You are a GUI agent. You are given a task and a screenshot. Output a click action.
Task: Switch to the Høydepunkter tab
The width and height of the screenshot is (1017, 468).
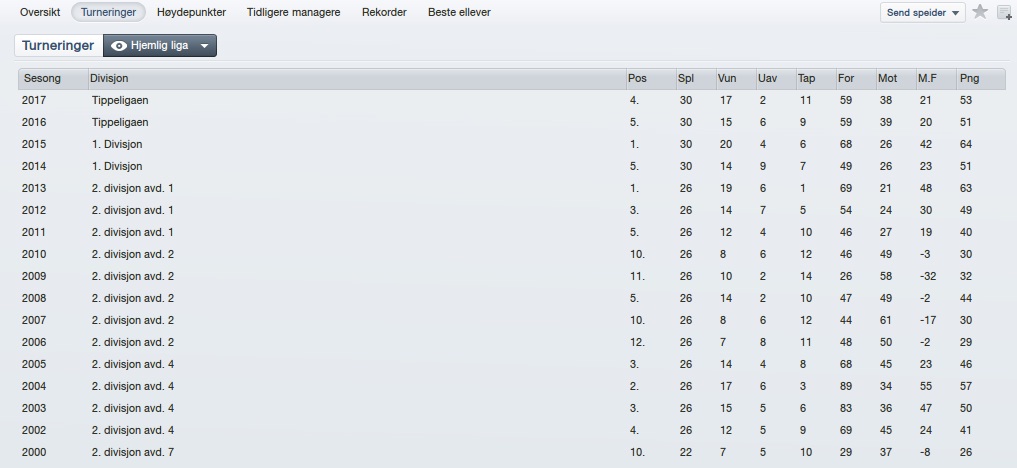pyautogui.click(x=191, y=12)
